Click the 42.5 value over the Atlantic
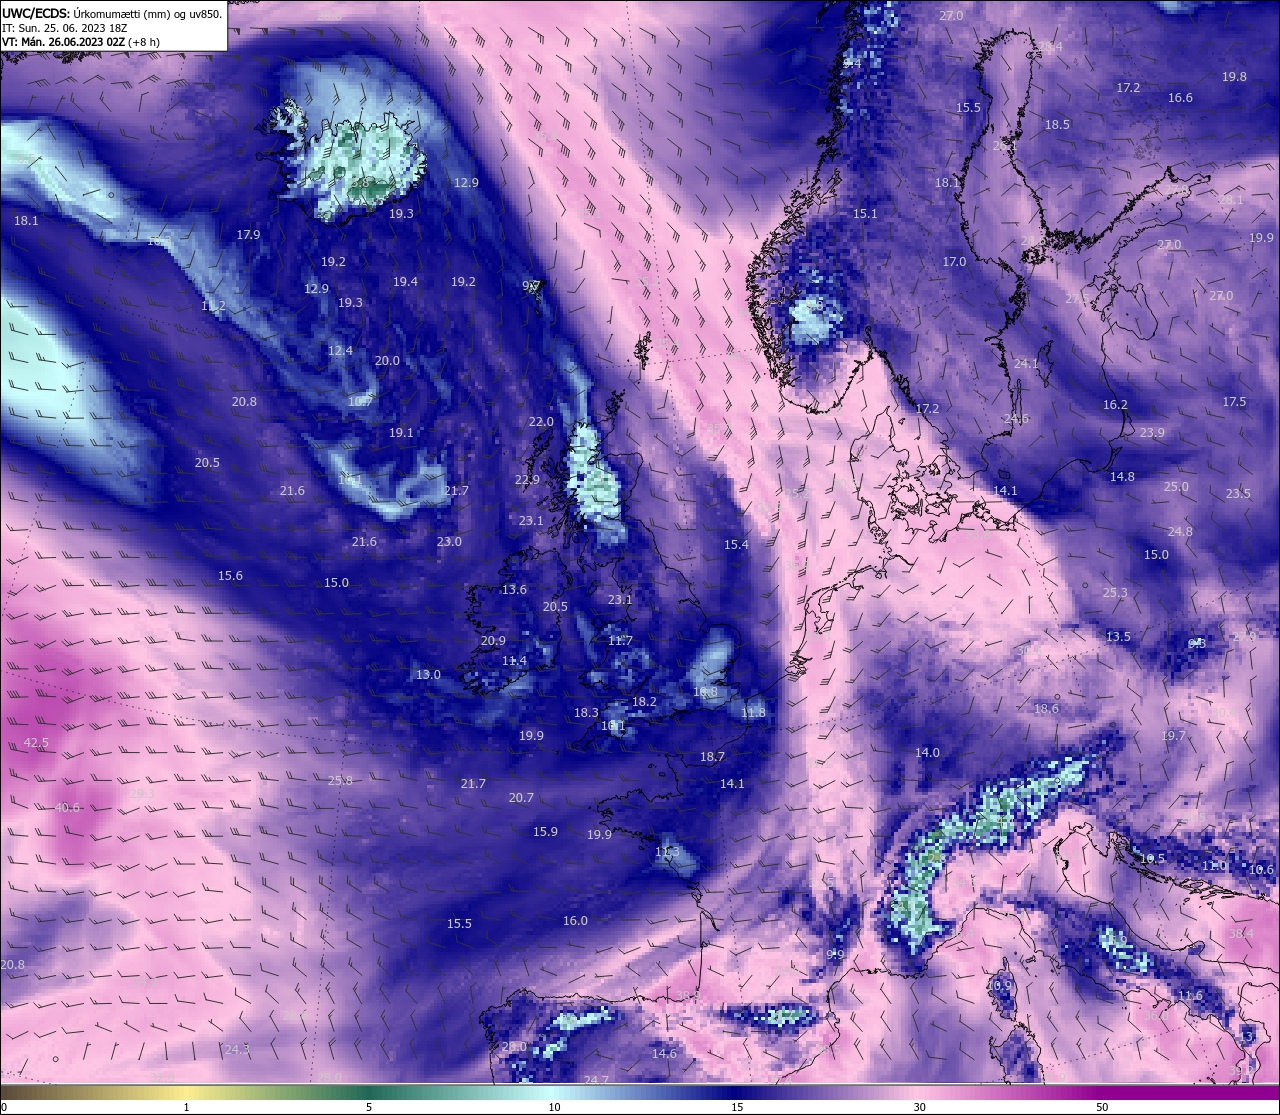This screenshot has height=1115, width=1280. pos(36,742)
